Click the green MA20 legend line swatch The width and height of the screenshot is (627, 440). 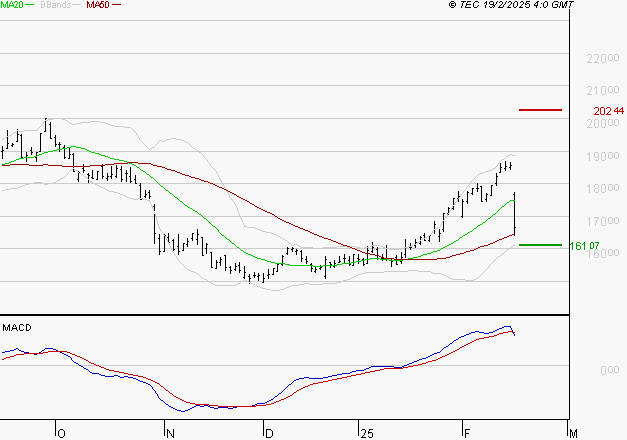pyautogui.click(x=31, y=5)
